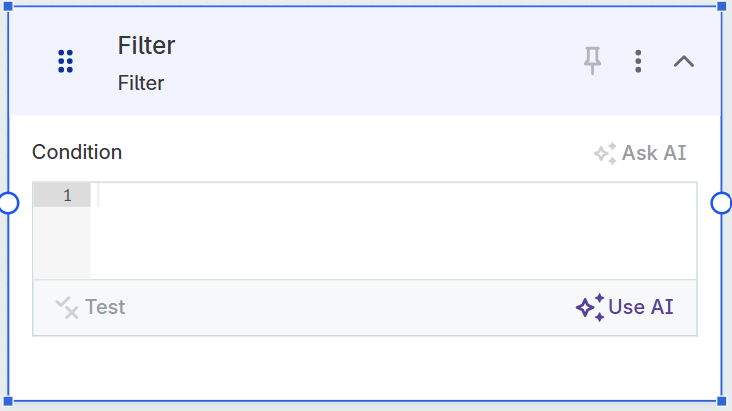This screenshot has width=732, height=411.
Task: Open the three-dot more options menu
Action: pos(638,61)
